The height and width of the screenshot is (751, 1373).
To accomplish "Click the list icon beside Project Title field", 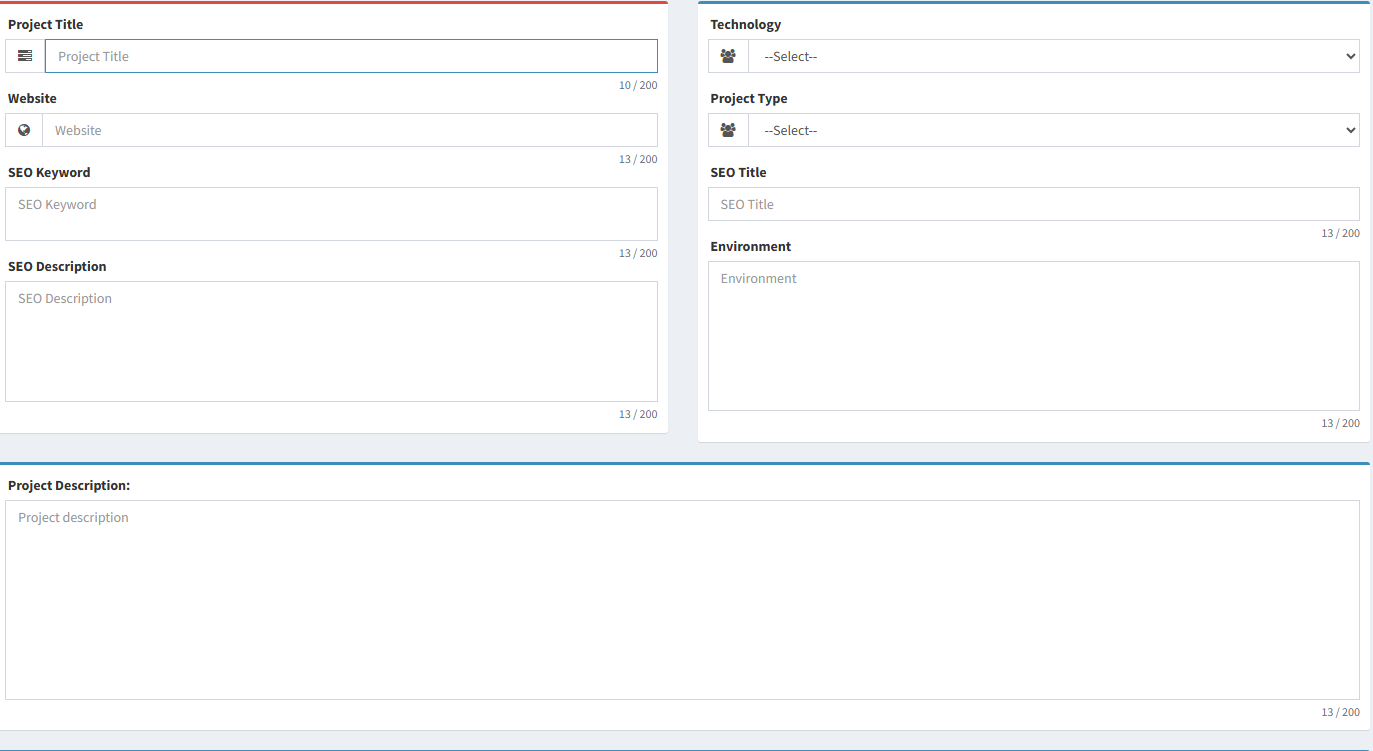I will click(x=25, y=56).
